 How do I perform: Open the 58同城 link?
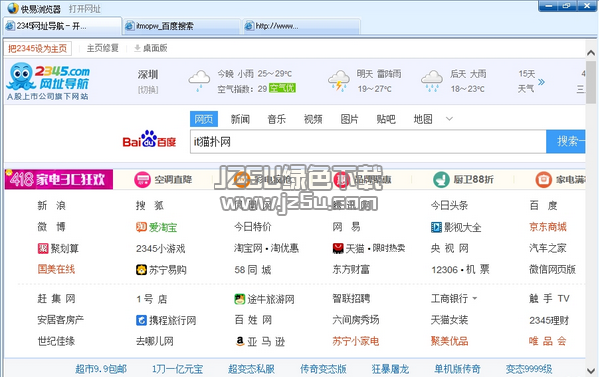click(253, 270)
